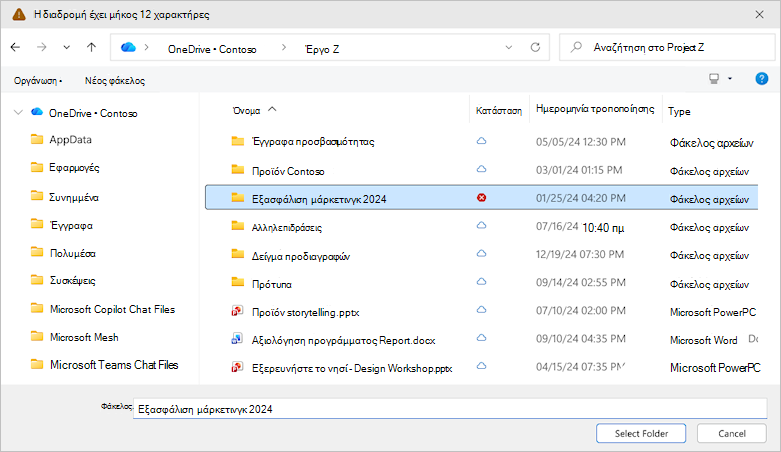781x452 pixels.
Task: Select Εξερευνήστε το νησί - Design Workshop.pptx
Action: [352, 369]
